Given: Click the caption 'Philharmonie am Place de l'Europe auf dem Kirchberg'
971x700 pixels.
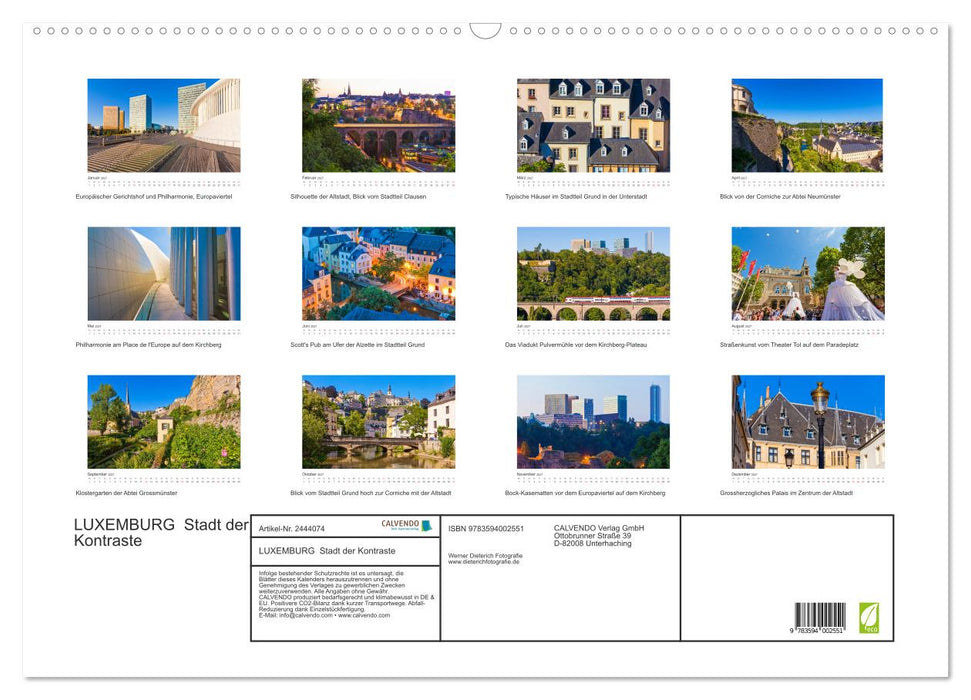Looking at the screenshot, I should click(148, 344).
